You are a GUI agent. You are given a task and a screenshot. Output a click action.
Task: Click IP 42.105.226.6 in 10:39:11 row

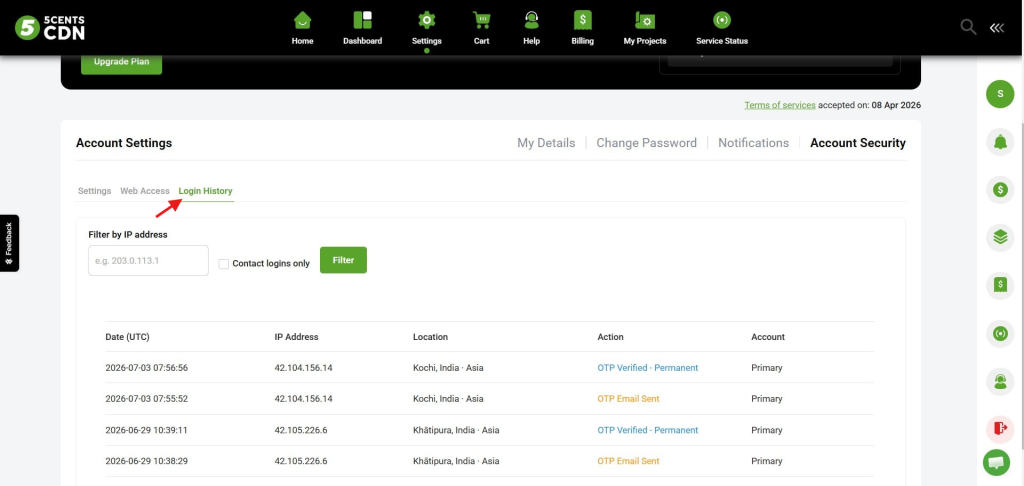[x=301, y=430]
